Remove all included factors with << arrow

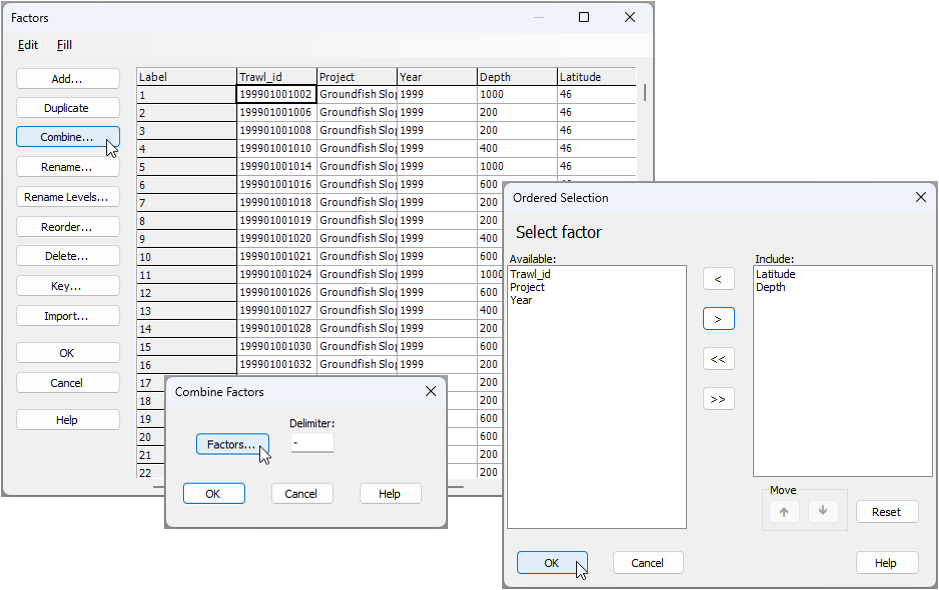point(718,358)
